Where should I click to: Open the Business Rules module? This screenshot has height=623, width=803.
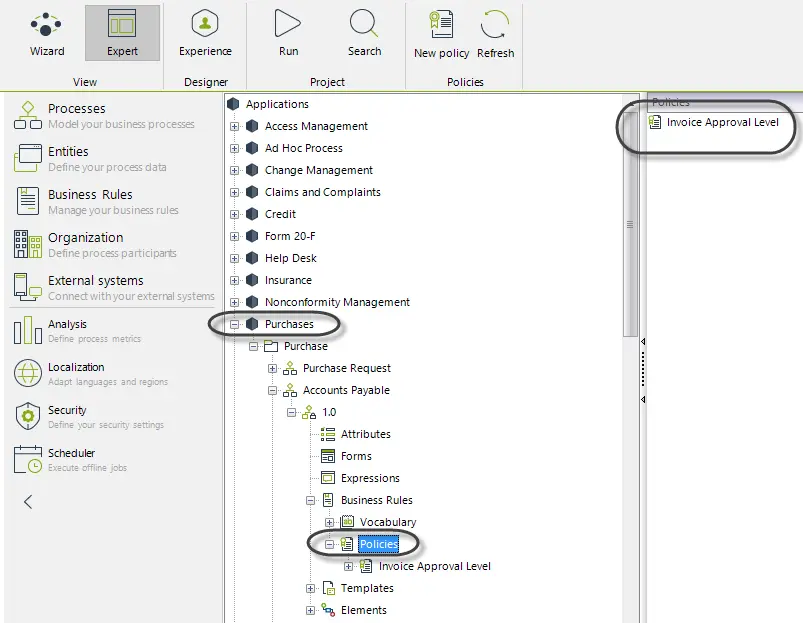(x=97, y=202)
